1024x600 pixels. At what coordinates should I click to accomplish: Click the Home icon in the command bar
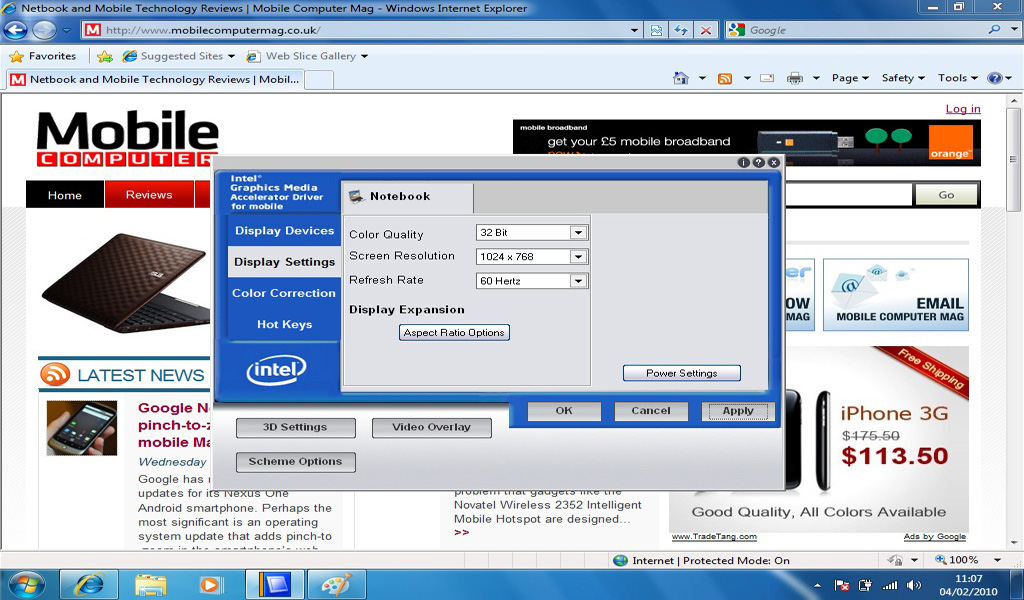pos(680,78)
